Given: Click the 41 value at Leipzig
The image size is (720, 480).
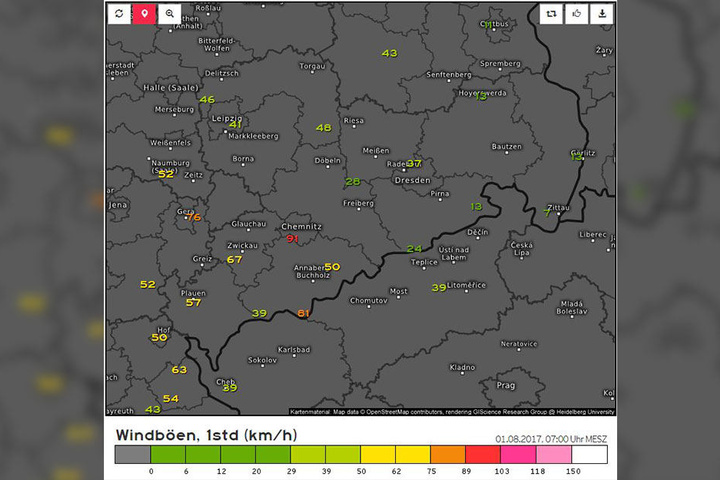Looking at the screenshot, I should [x=235, y=124].
